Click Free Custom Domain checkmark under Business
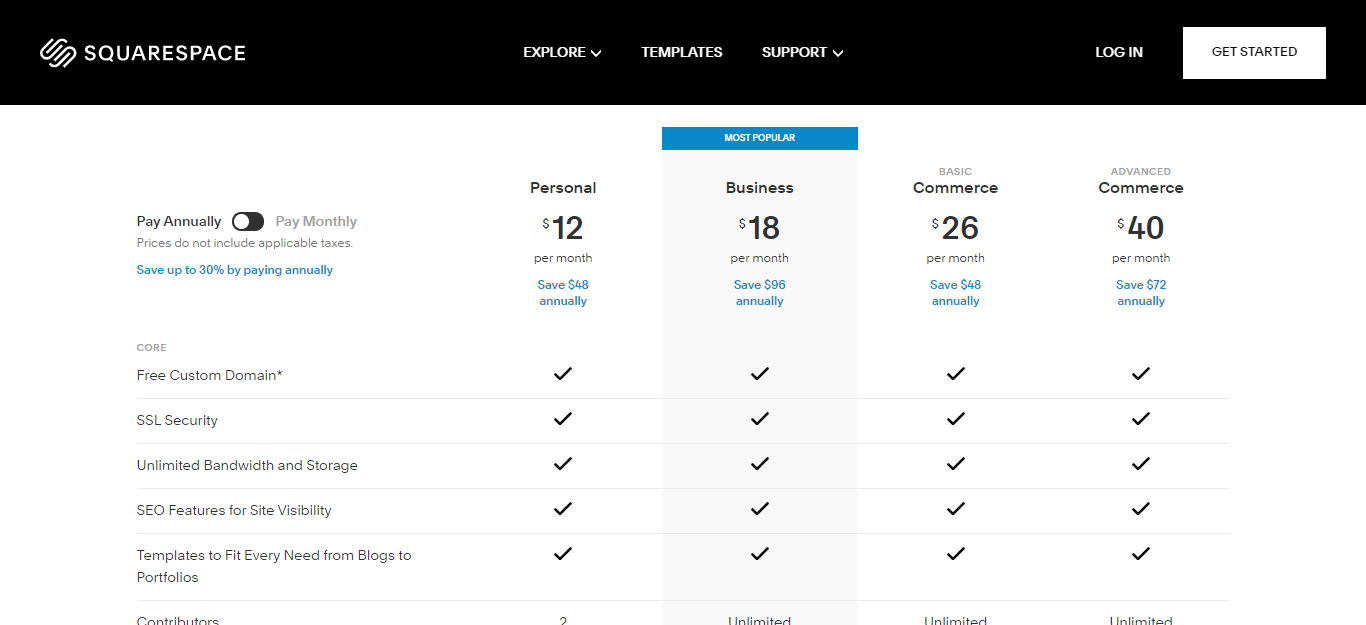 [x=760, y=374]
